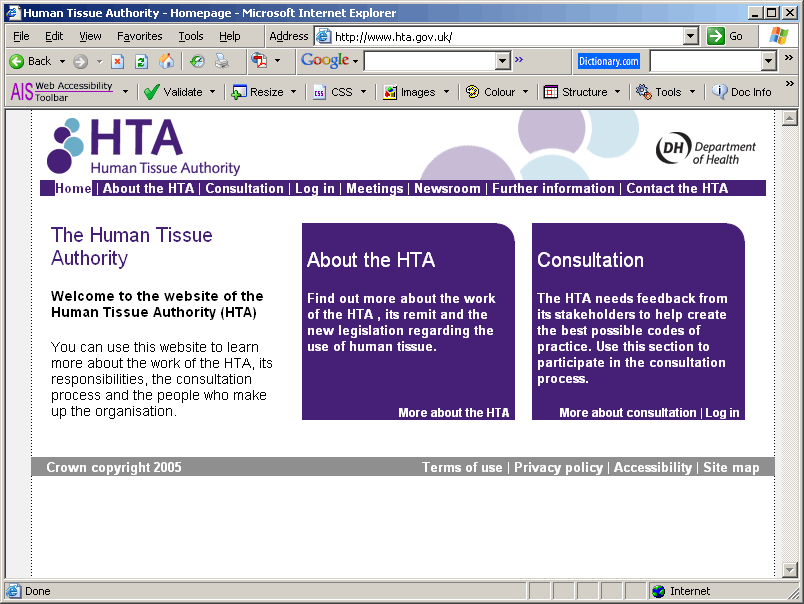Click the Internet zone globe icon
The image size is (804, 604).
[658, 591]
